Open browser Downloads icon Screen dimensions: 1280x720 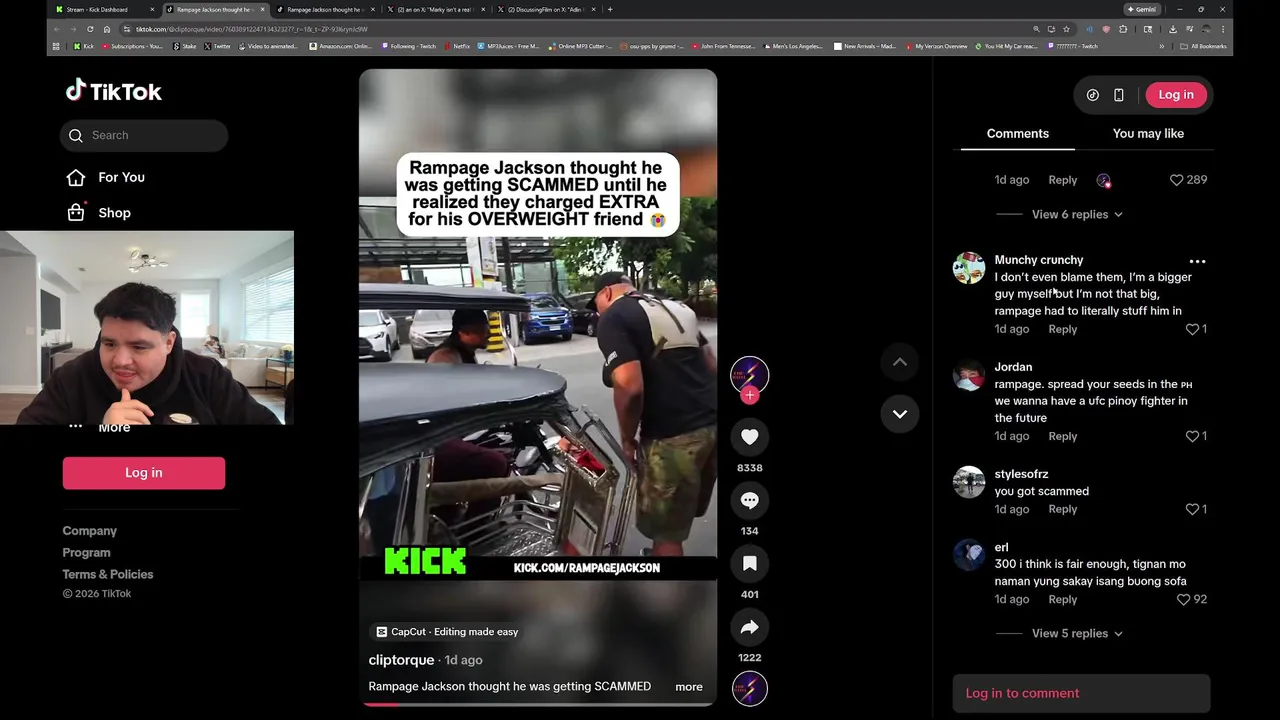1172,29
